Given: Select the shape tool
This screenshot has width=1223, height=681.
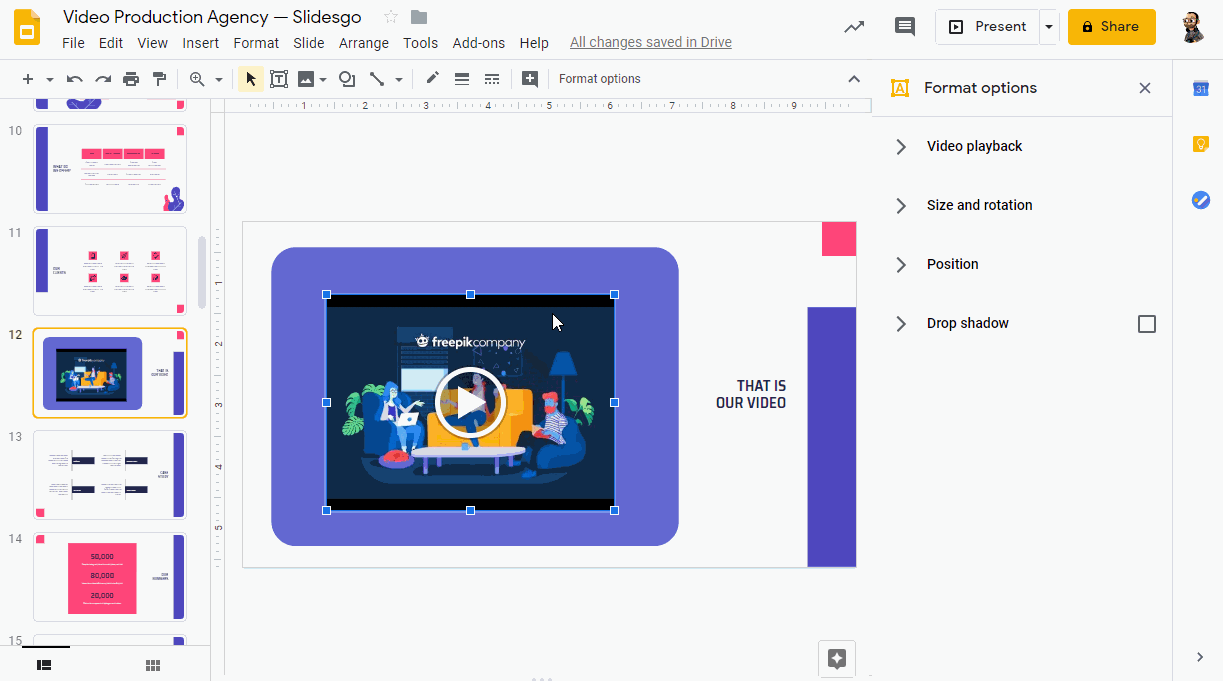Looking at the screenshot, I should [347, 79].
